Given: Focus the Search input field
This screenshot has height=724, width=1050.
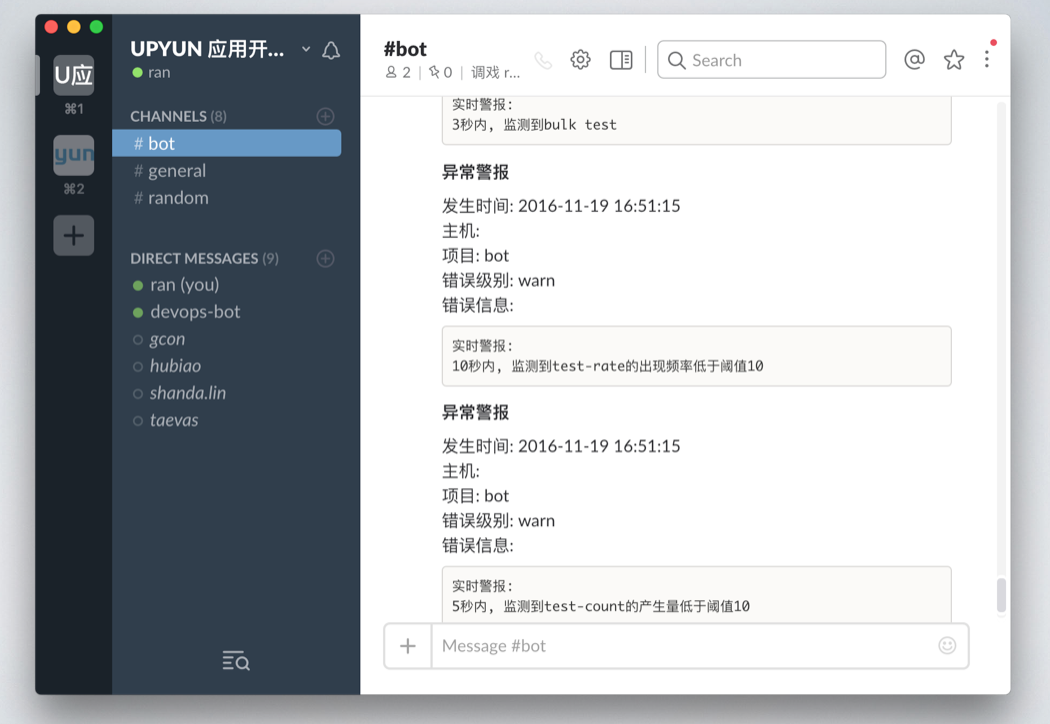Looking at the screenshot, I should [x=771, y=60].
